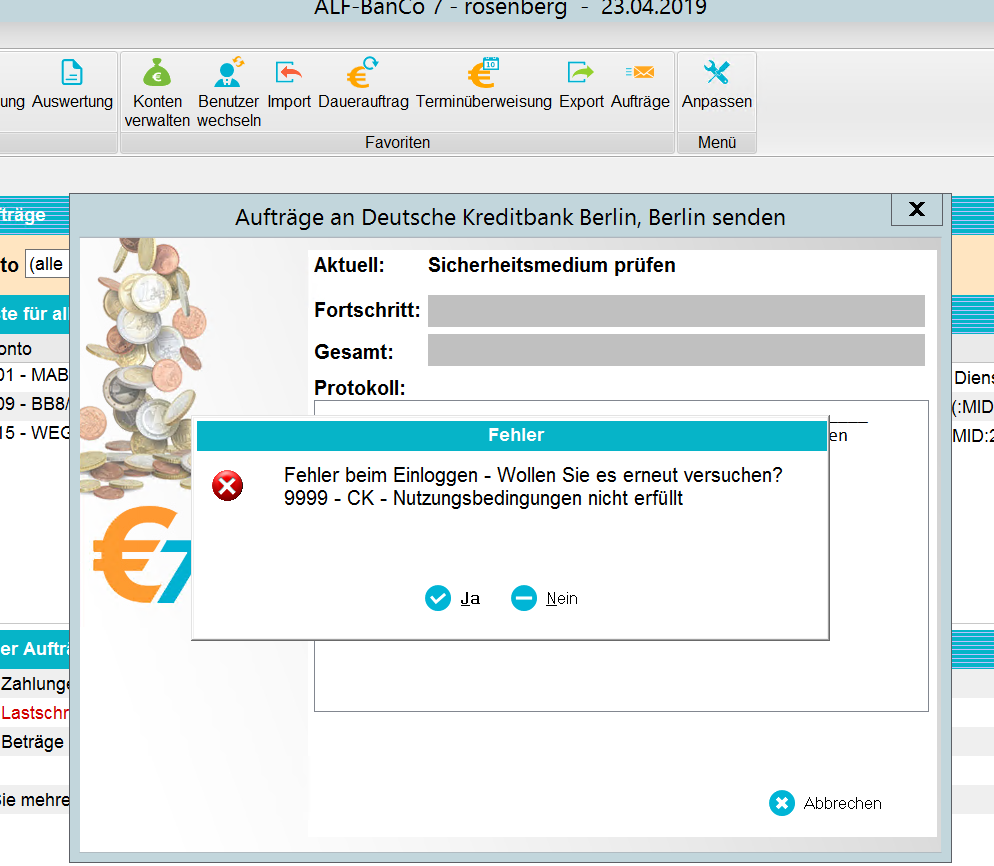This screenshot has height=866, width=994.
Task: Click red error icon in Fehler dialog
Action: [x=228, y=486]
